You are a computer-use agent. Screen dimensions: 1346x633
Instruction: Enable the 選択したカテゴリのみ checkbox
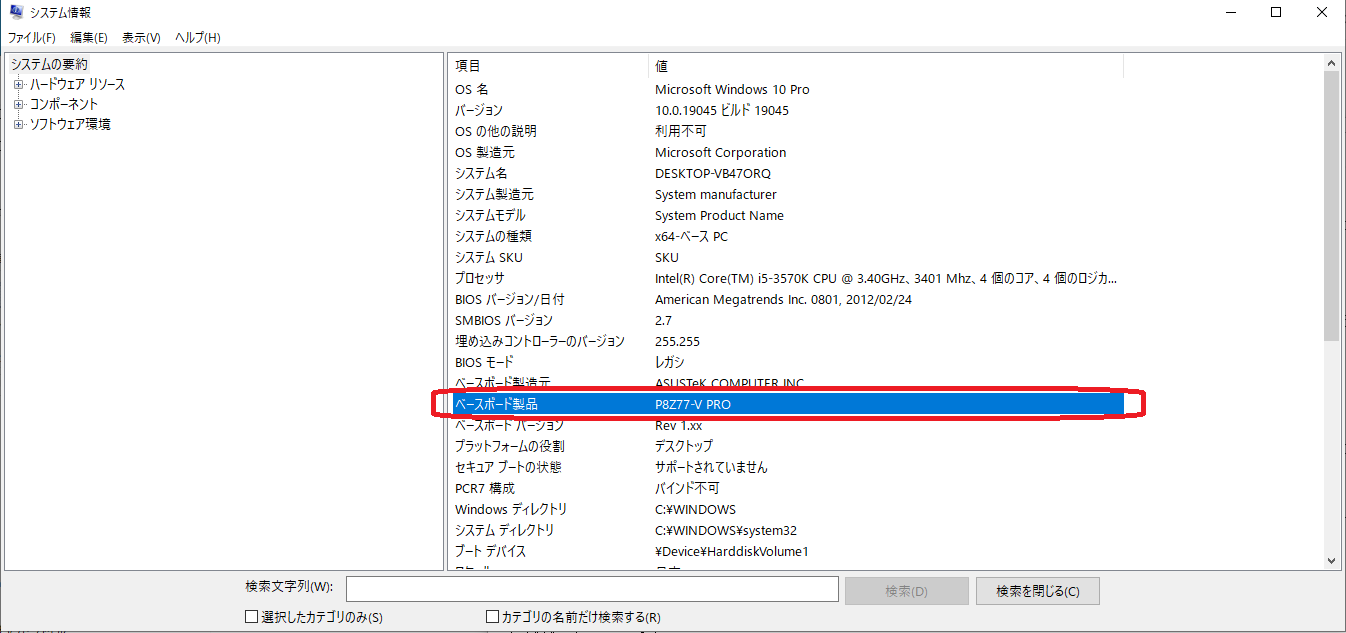point(250,617)
